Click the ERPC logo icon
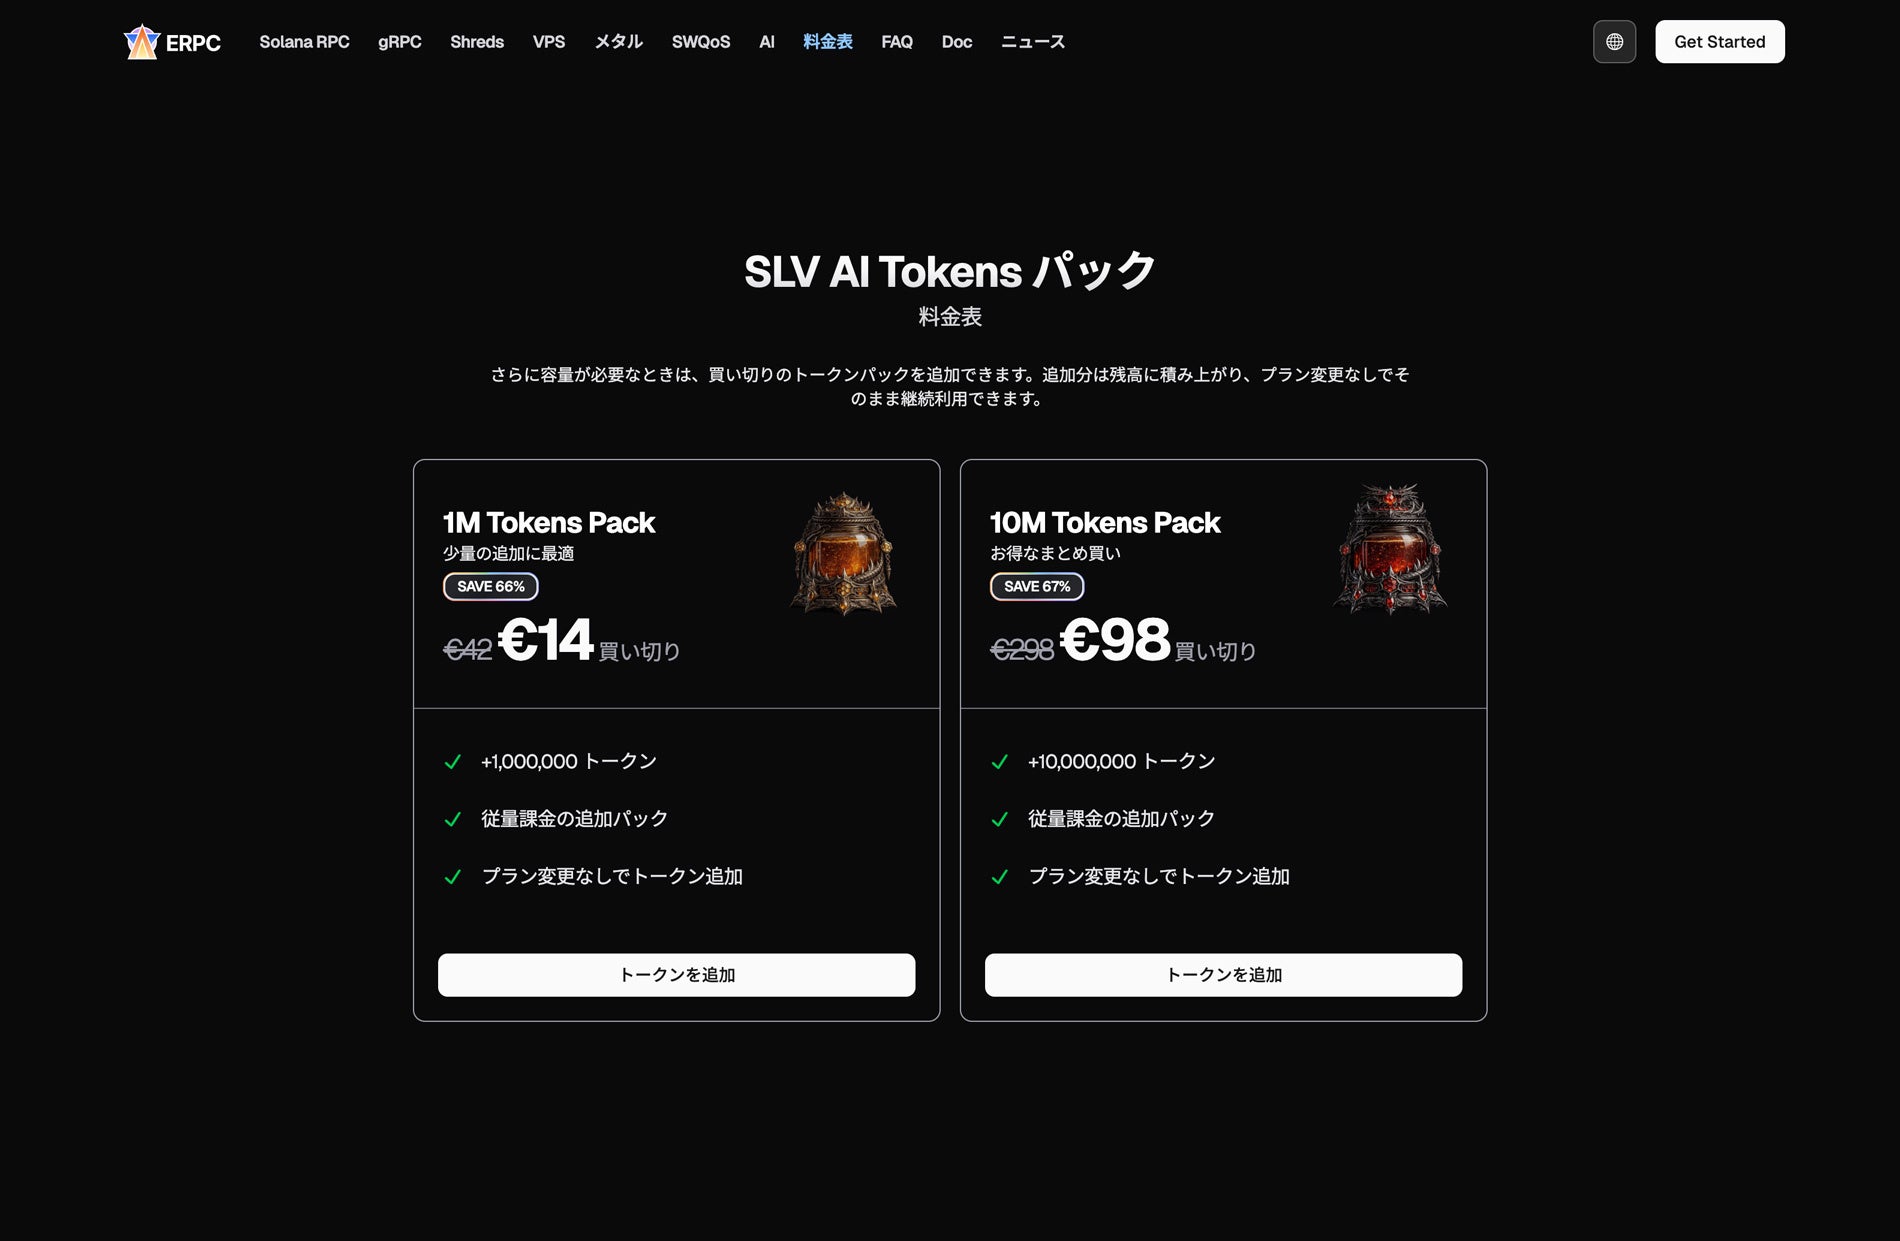1900x1241 pixels. coord(141,42)
